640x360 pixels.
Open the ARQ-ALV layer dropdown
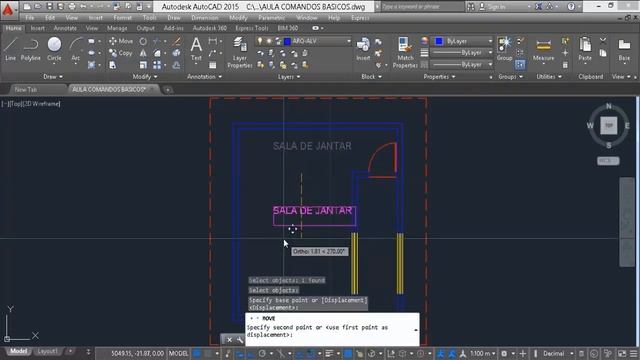(303, 41)
